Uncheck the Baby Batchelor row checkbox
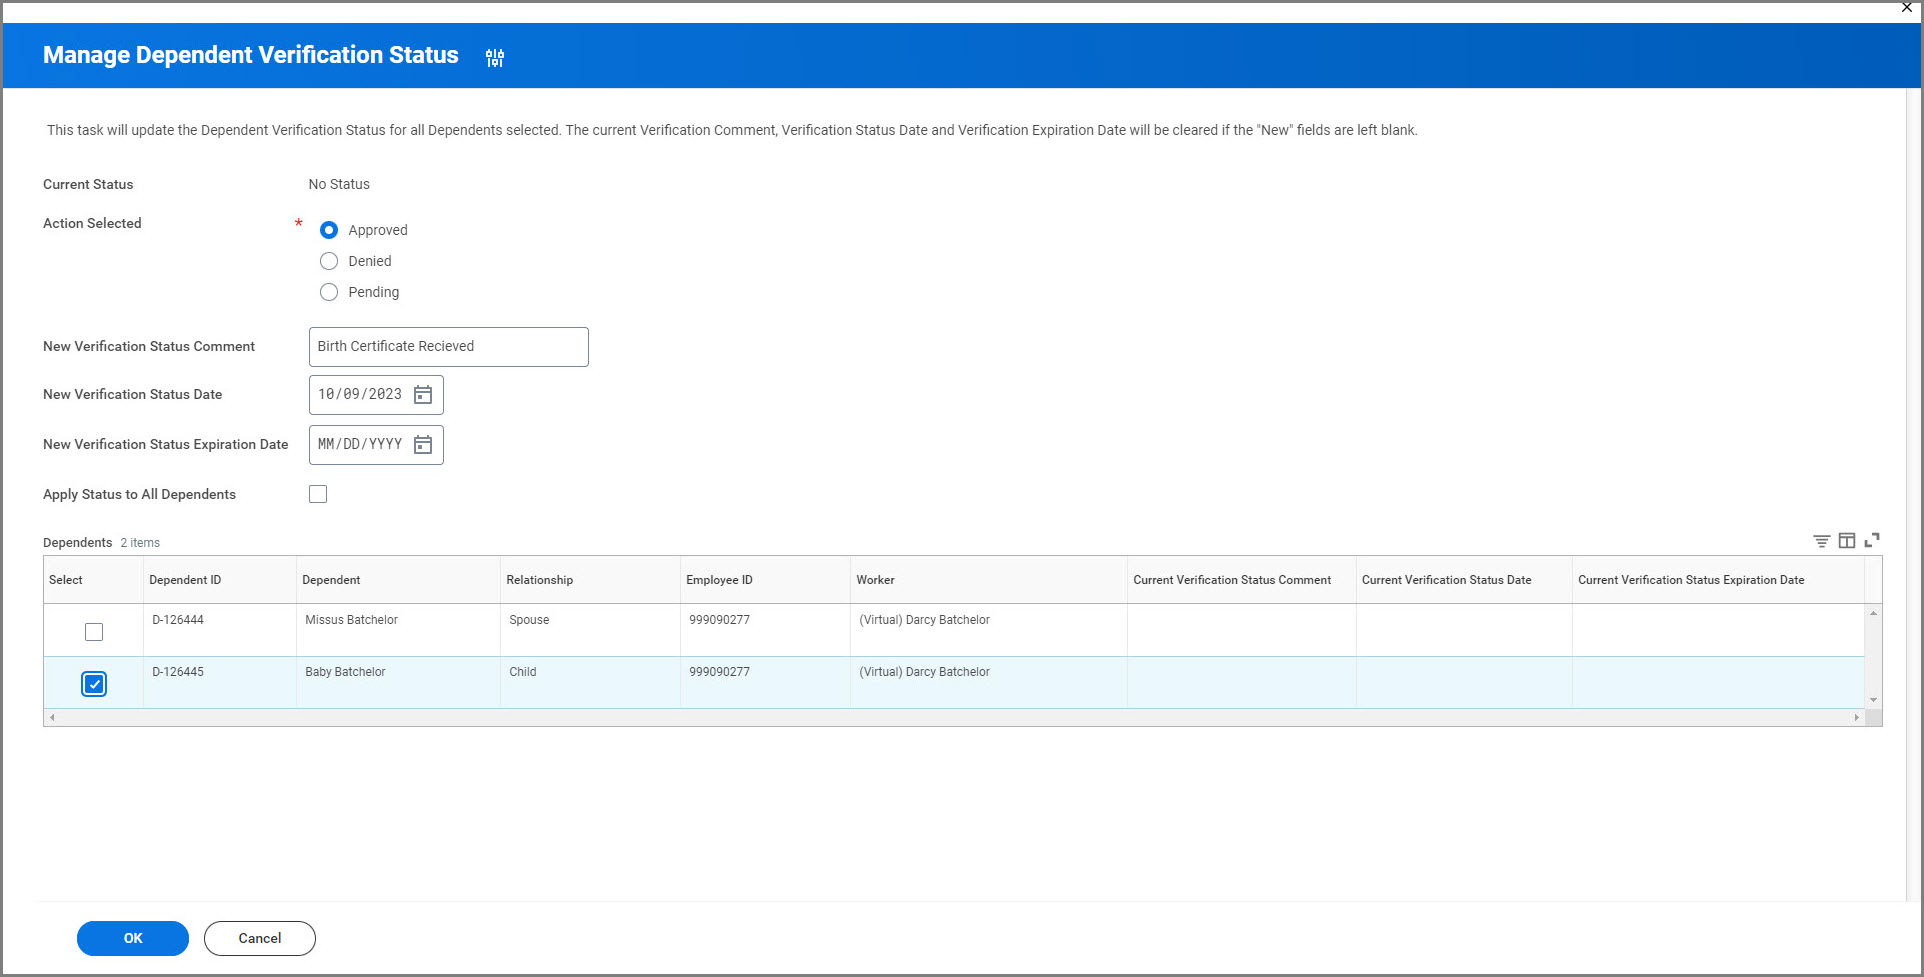 (x=94, y=684)
